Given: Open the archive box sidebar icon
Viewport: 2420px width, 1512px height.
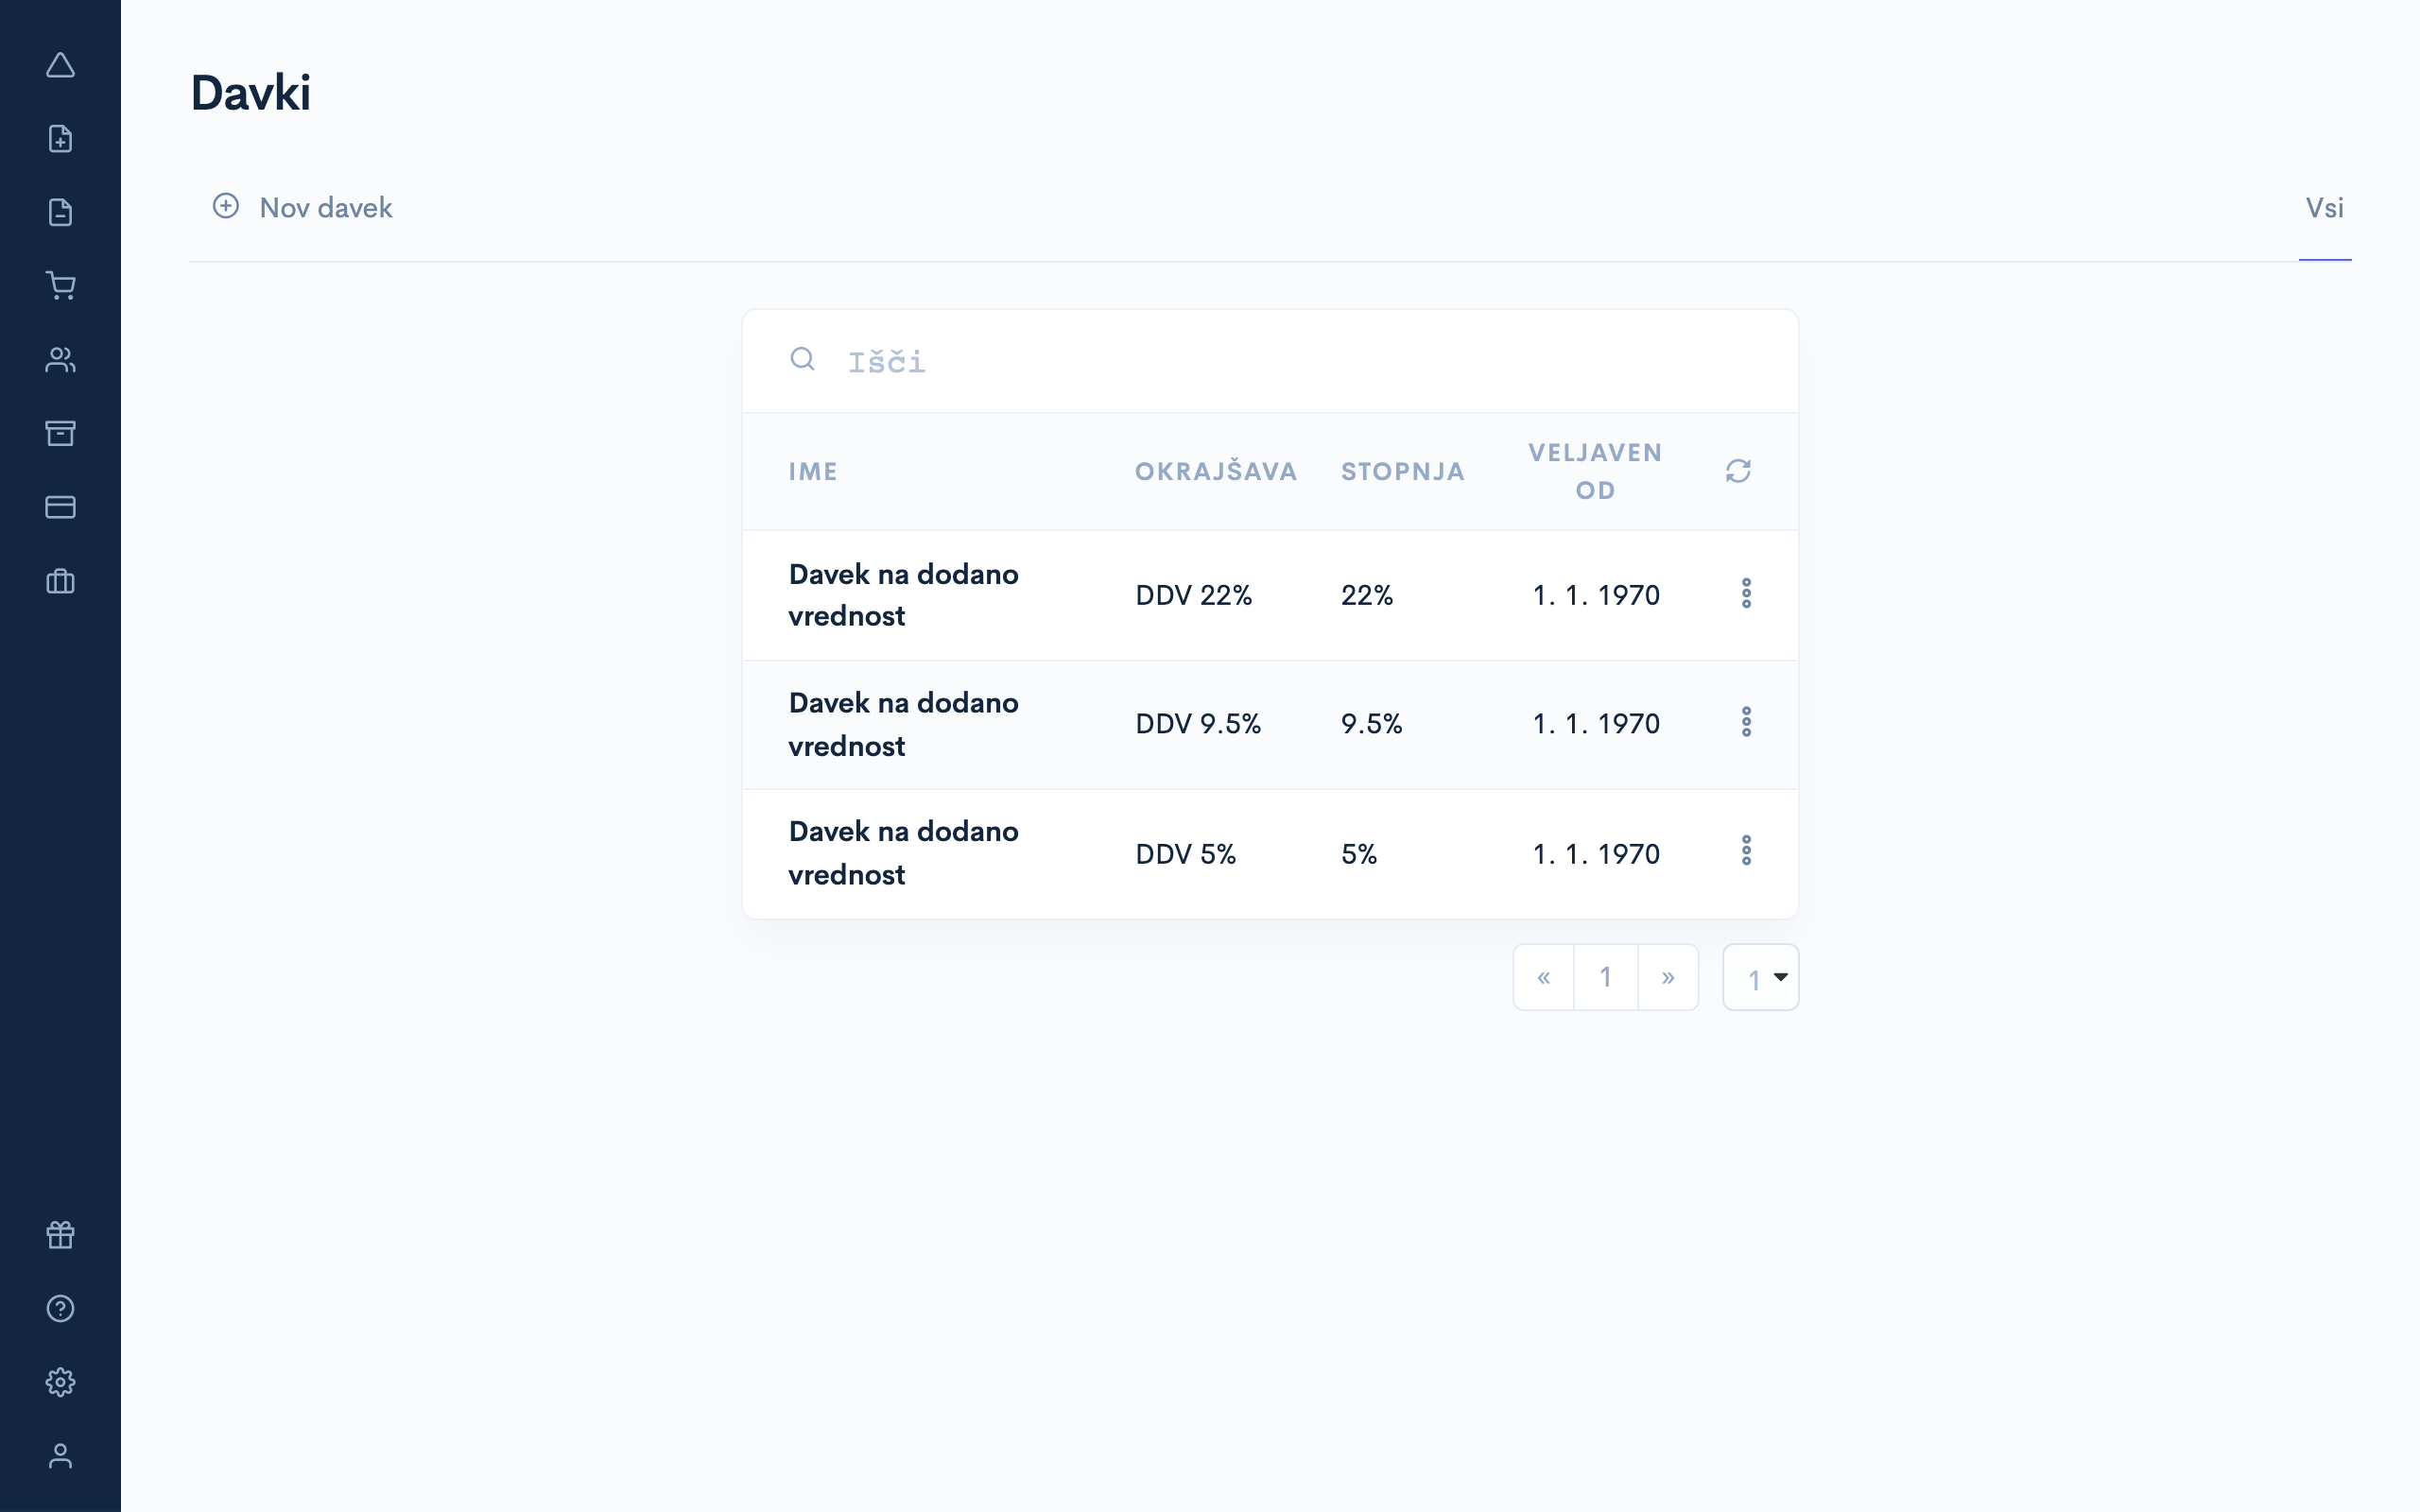Looking at the screenshot, I should [x=60, y=433].
